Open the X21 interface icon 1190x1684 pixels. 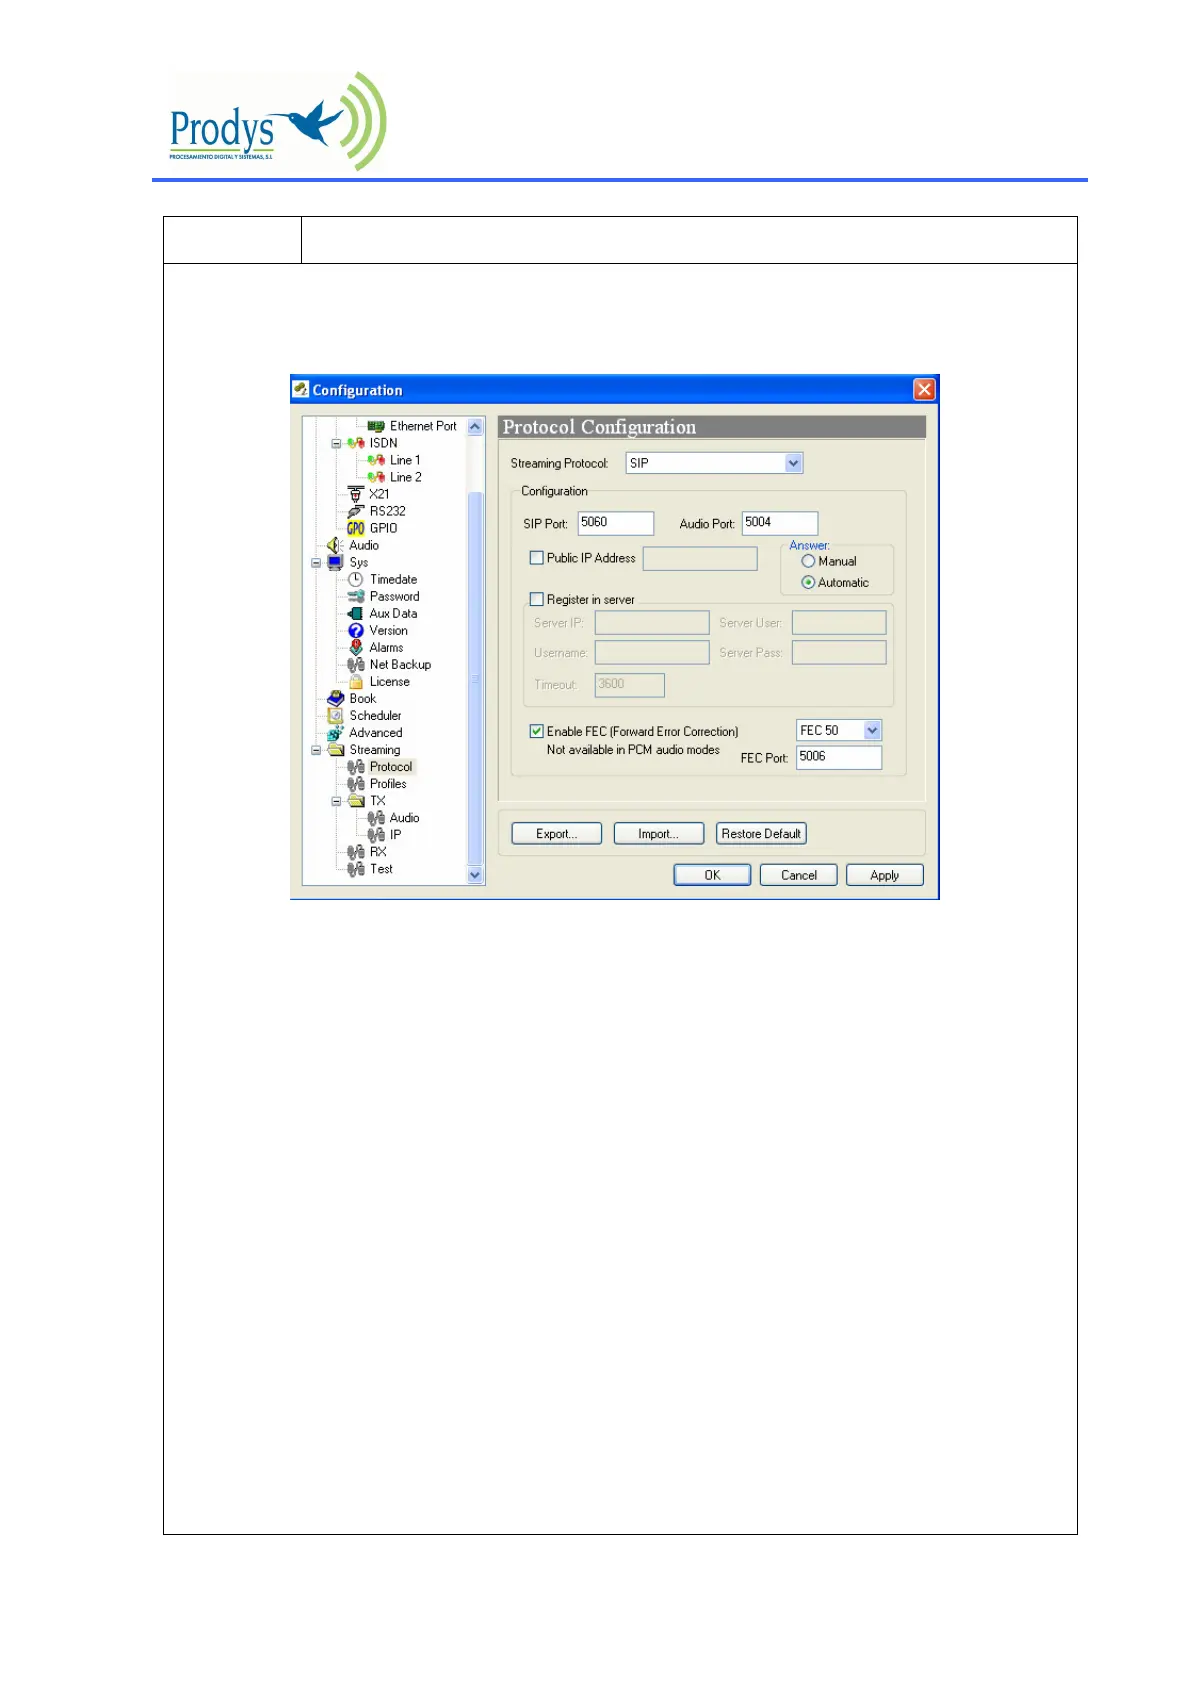356,494
